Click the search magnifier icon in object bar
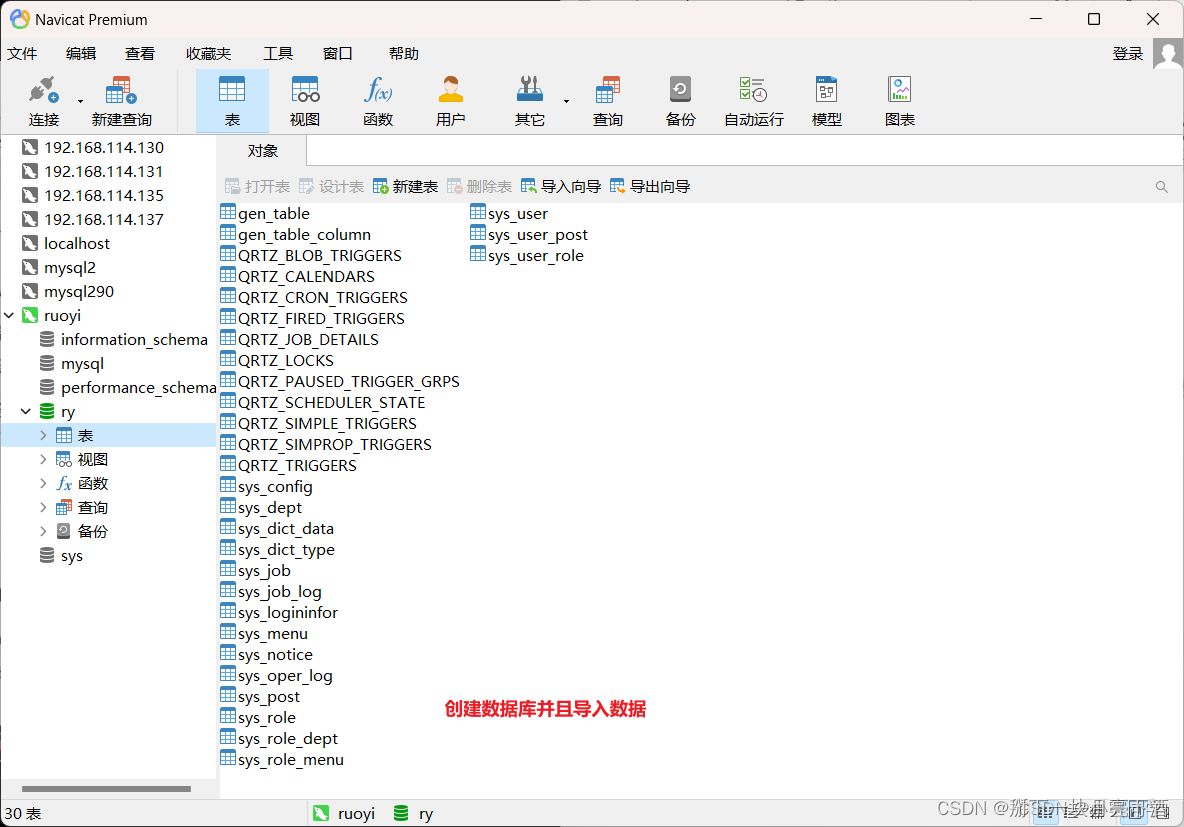The height and width of the screenshot is (827, 1184). click(x=1161, y=187)
